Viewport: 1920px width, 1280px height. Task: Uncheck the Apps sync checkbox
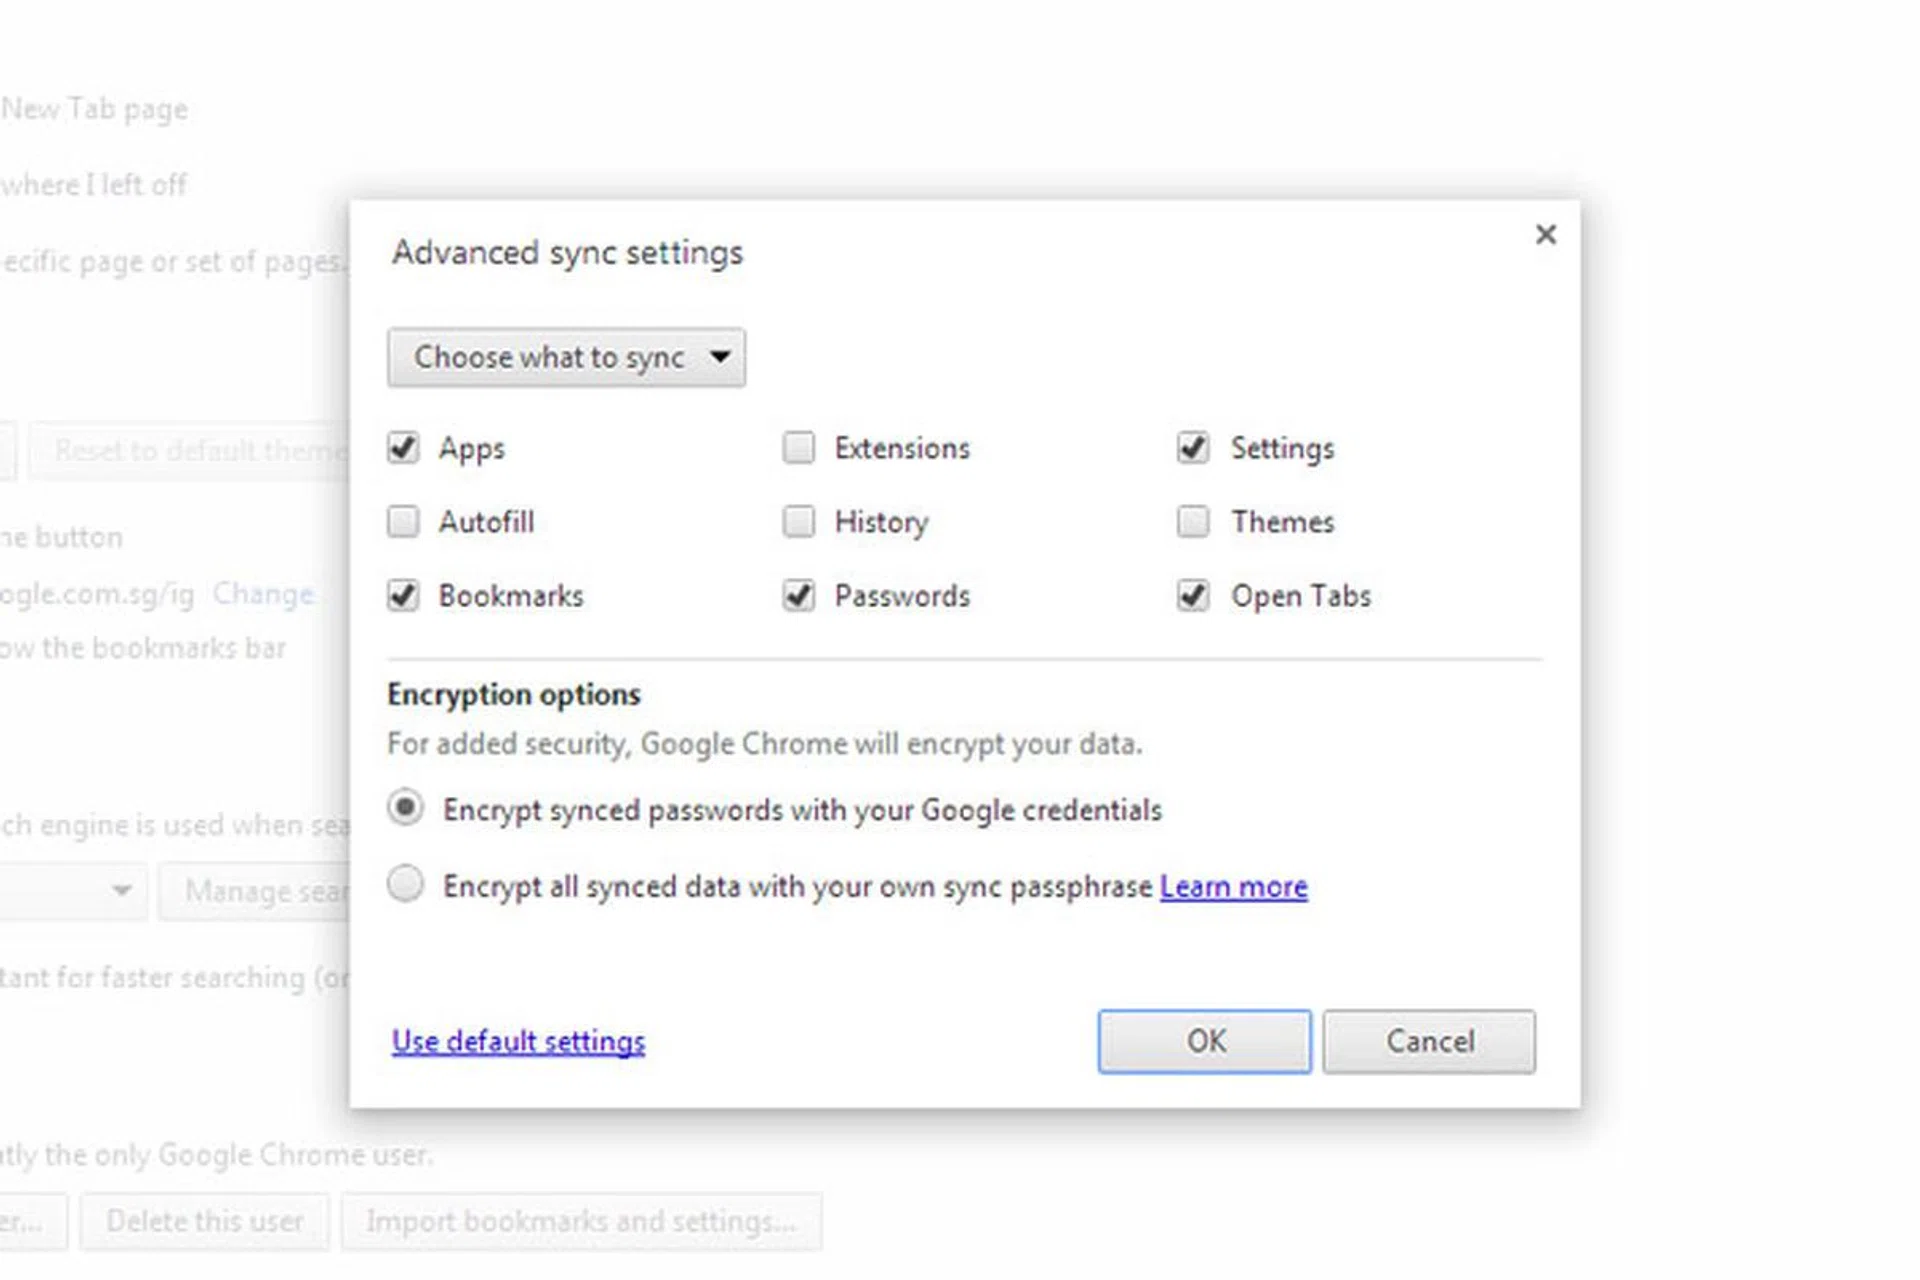click(403, 448)
